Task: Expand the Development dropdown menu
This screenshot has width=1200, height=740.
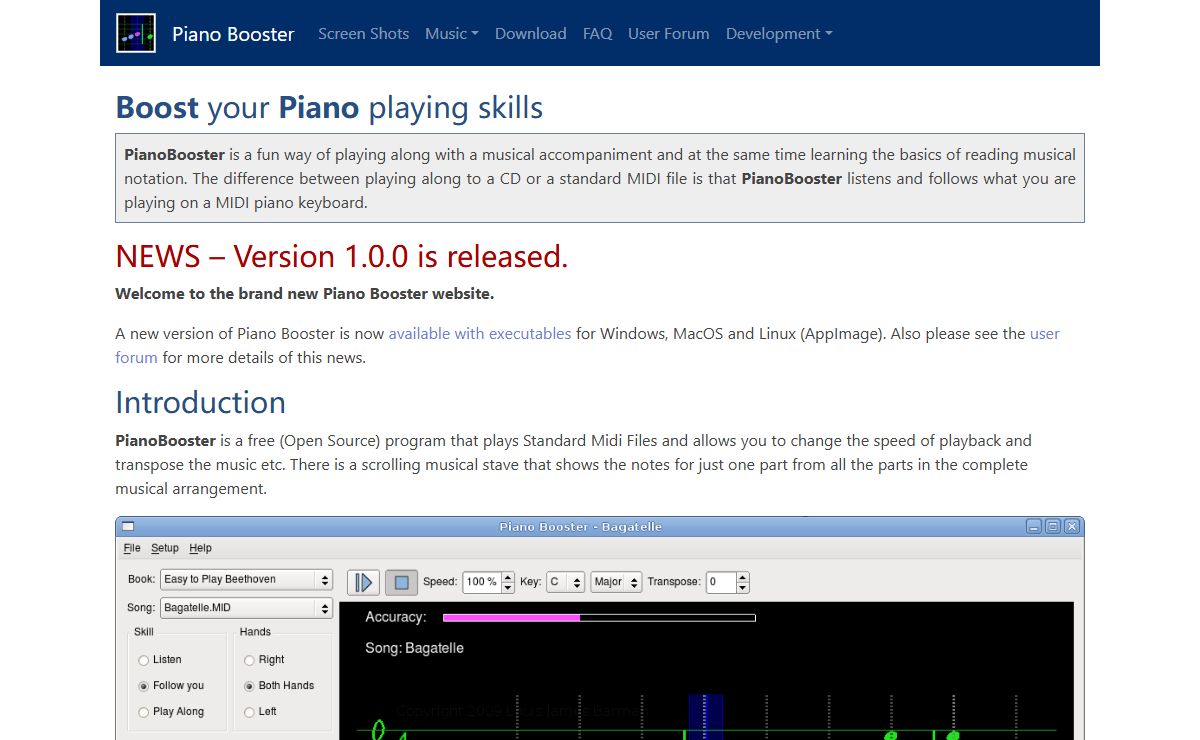Action: click(x=779, y=33)
